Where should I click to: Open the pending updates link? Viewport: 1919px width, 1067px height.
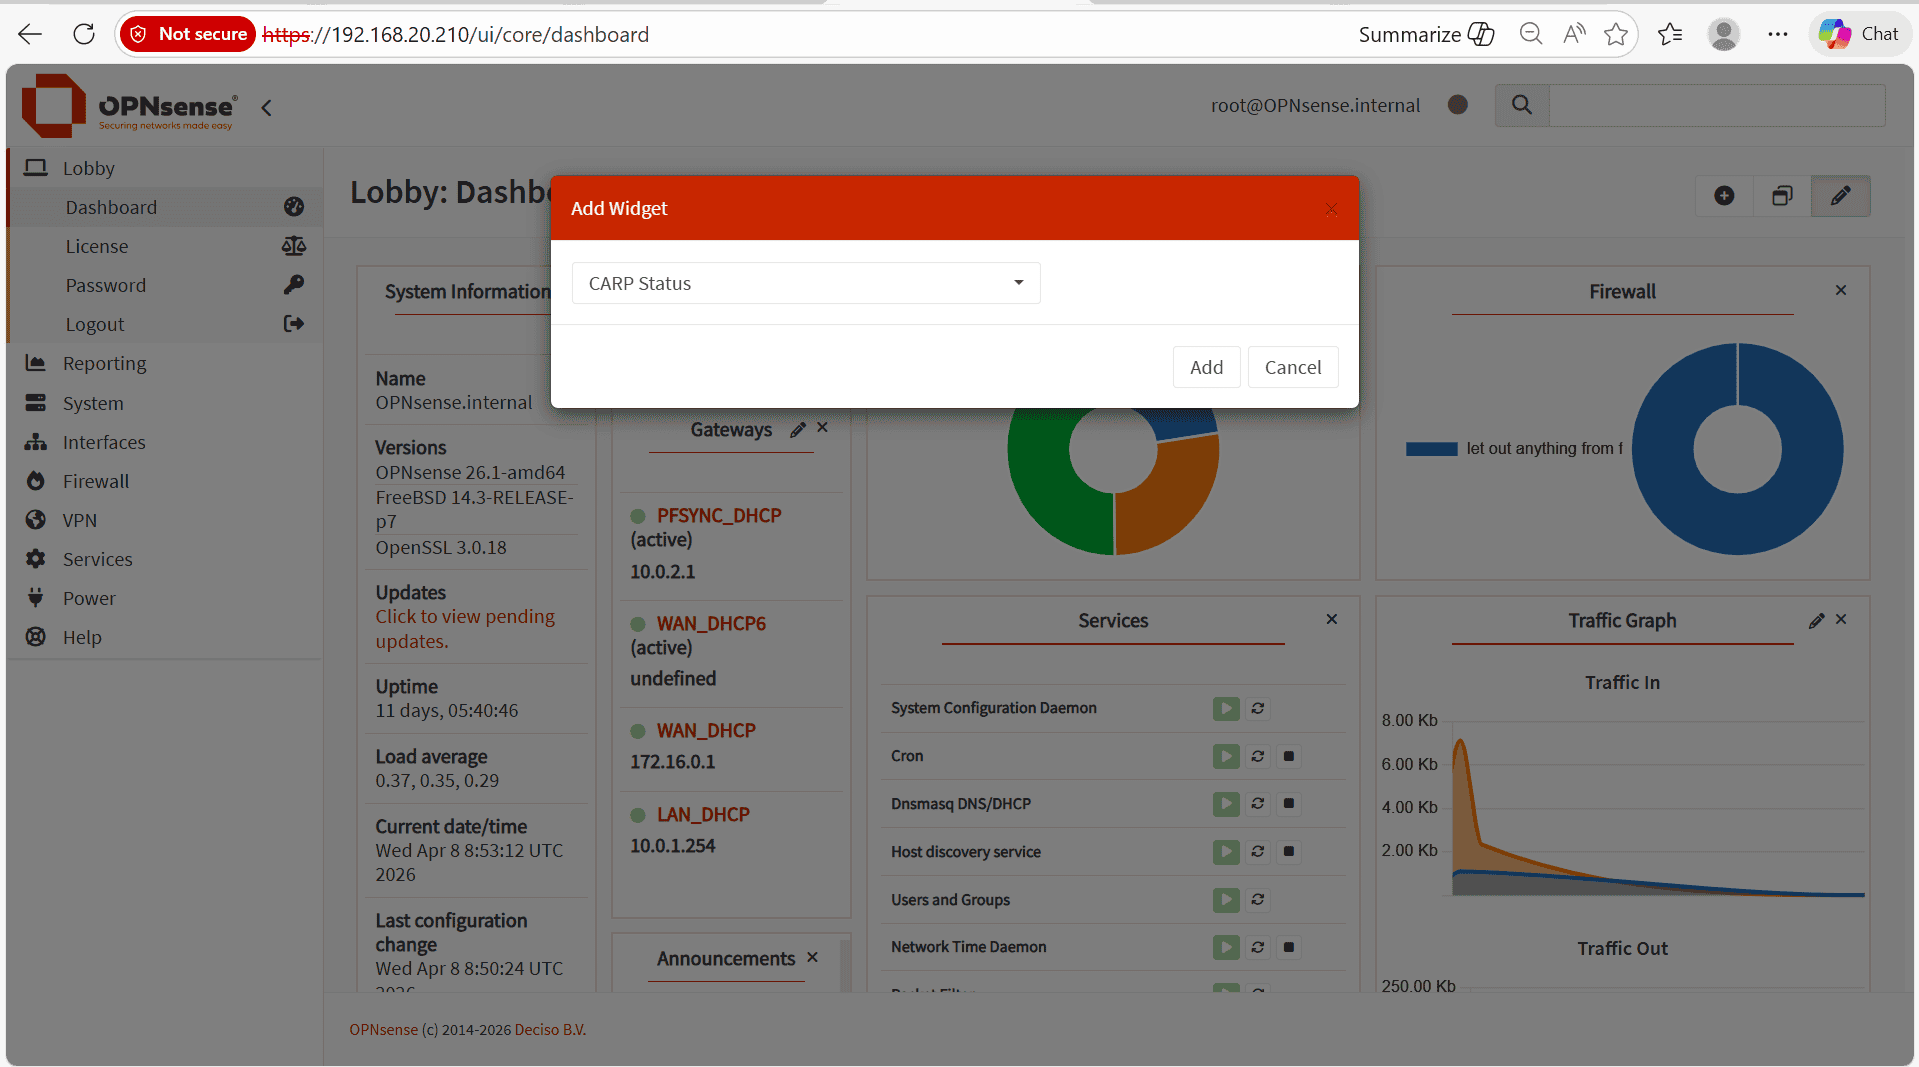tap(465, 629)
